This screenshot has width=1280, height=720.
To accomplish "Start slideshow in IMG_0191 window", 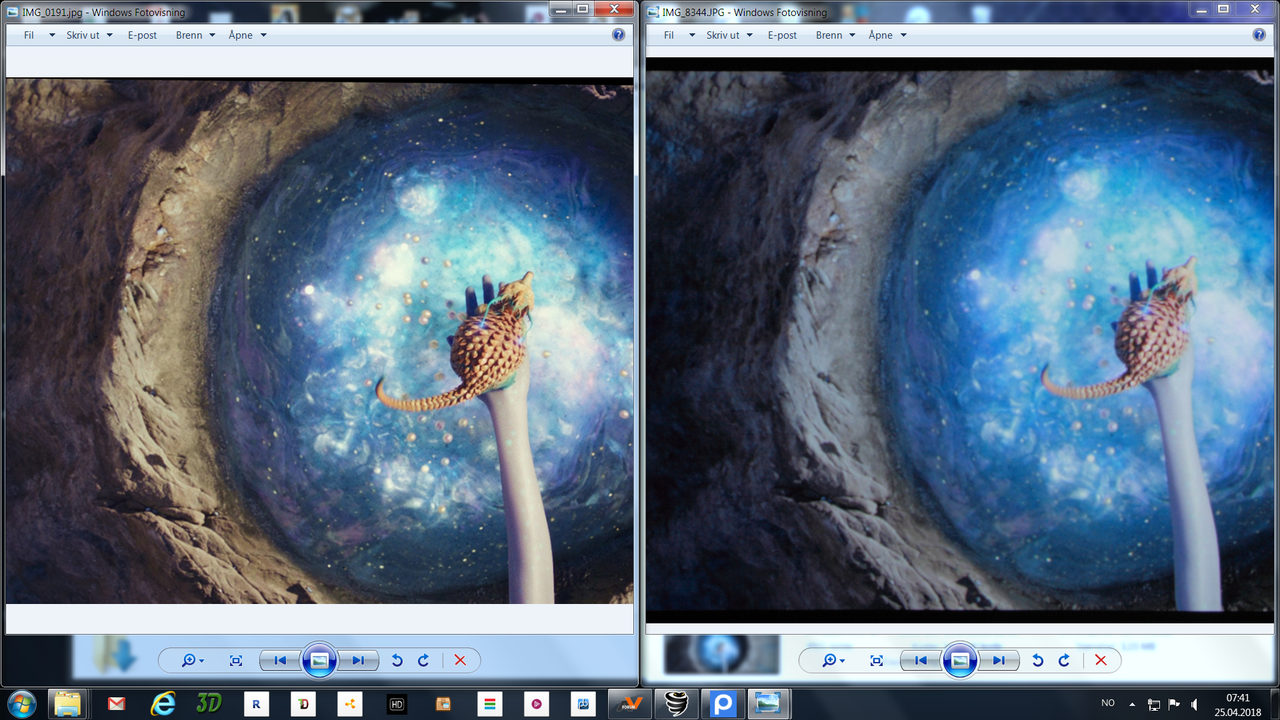I will [x=319, y=660].
